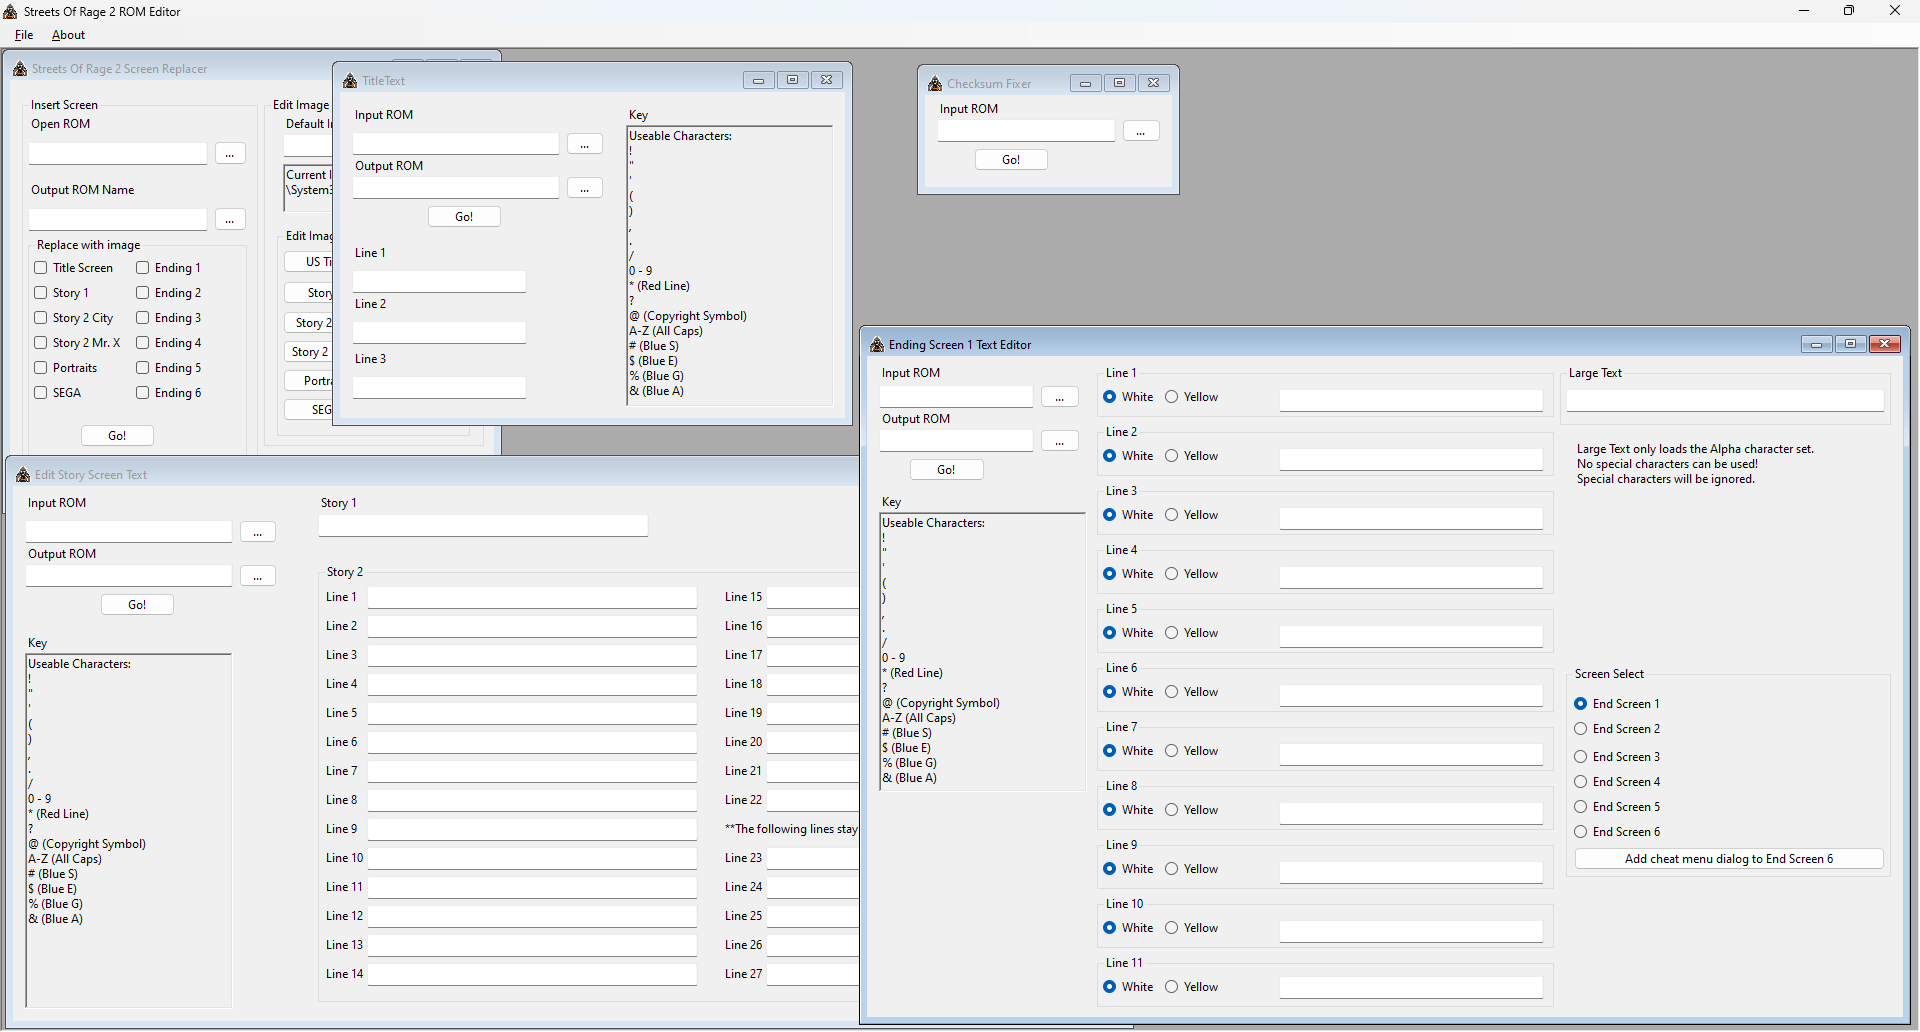Toggle the SEGA checkbox

(x=41, y=393)
